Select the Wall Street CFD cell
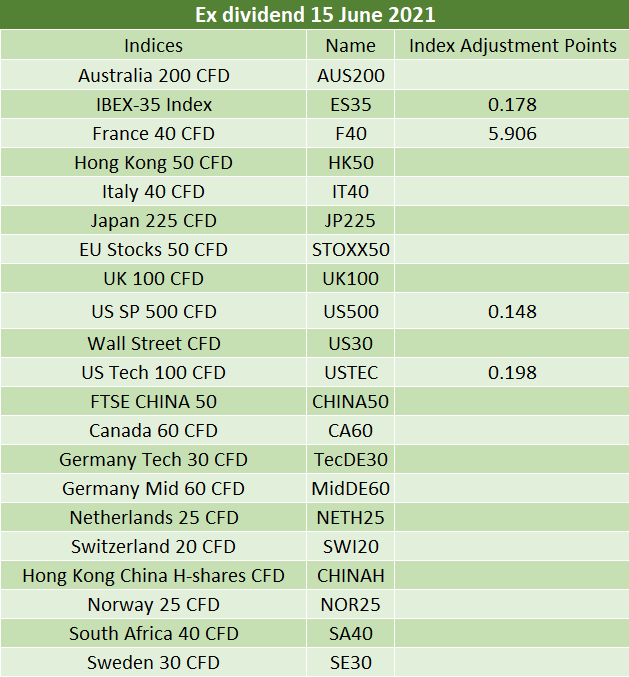 coord(153,343)
